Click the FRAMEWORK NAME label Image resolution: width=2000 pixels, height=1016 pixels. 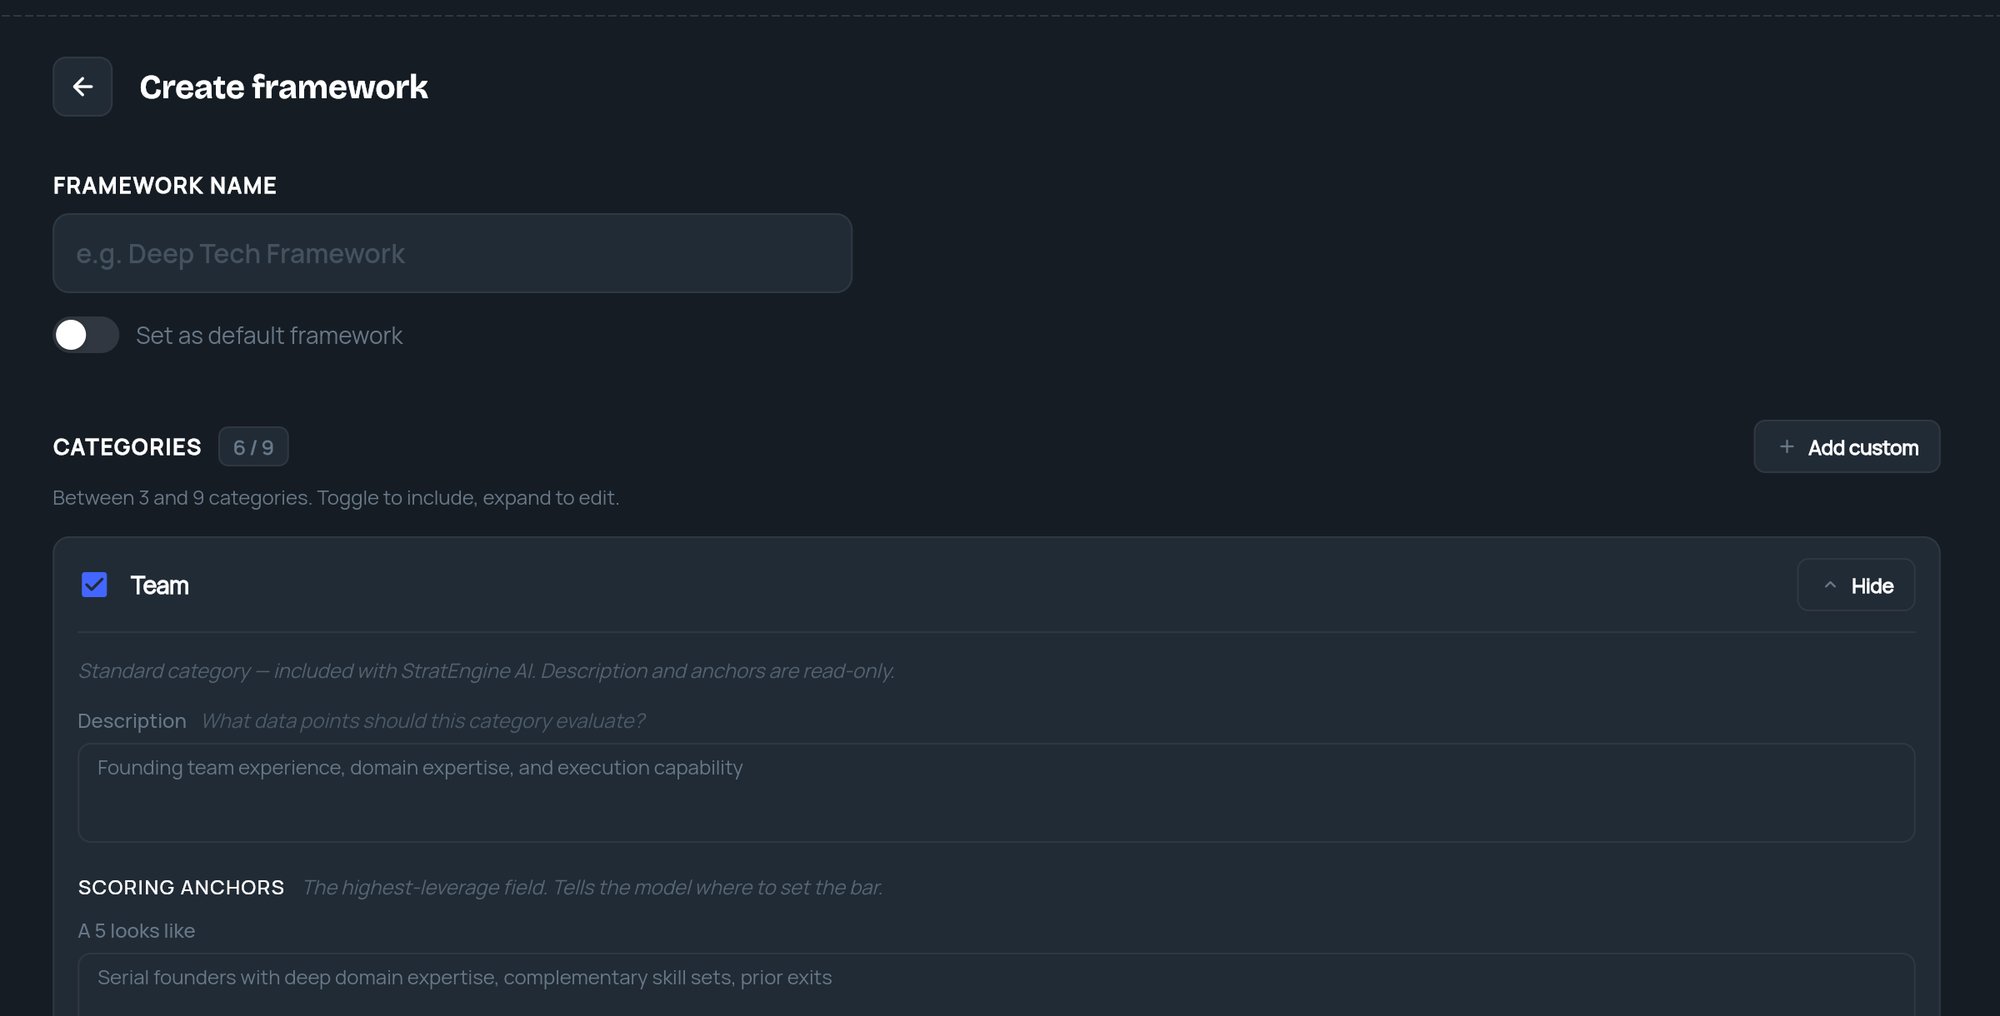click(x=165, y=186)
